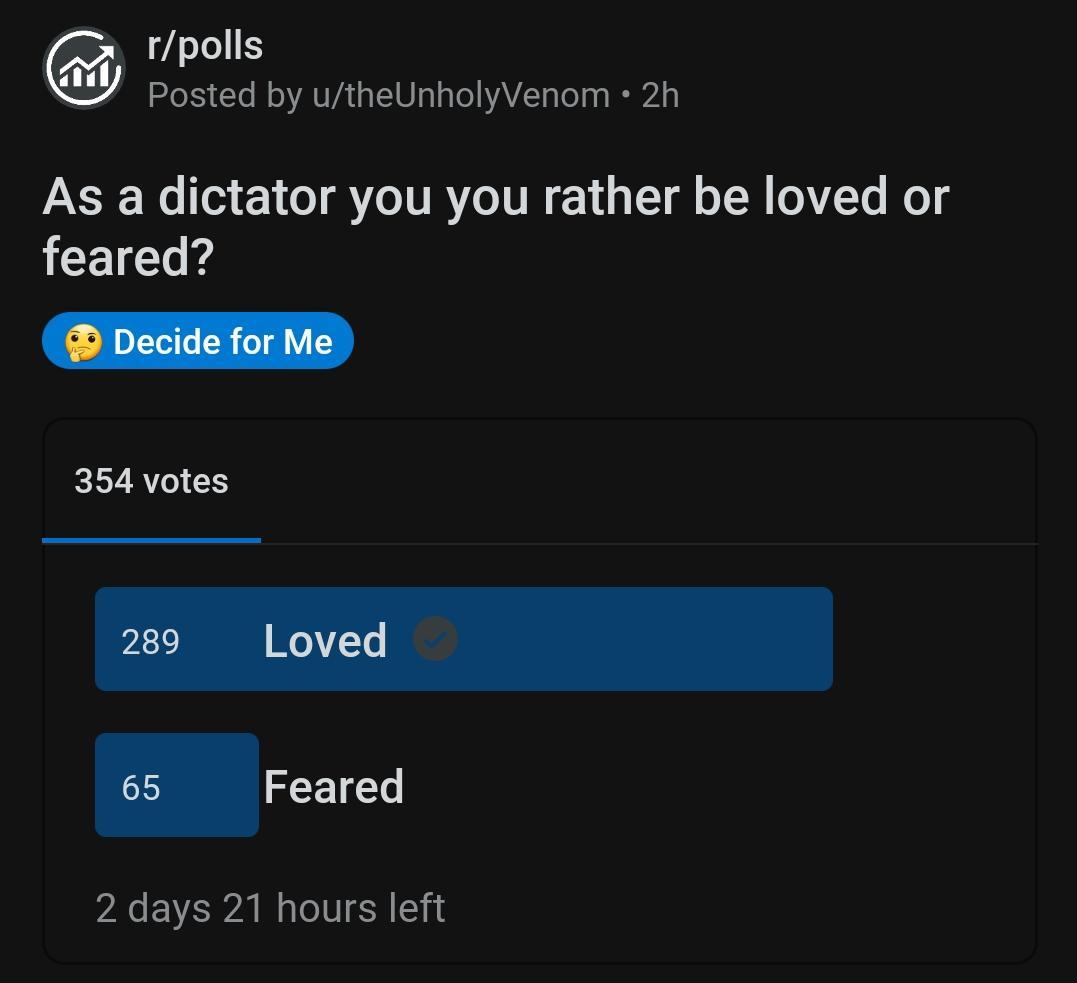Click the checkmark icon beside Loved
Screen dimensions: 1077x983
coord(435,639)
